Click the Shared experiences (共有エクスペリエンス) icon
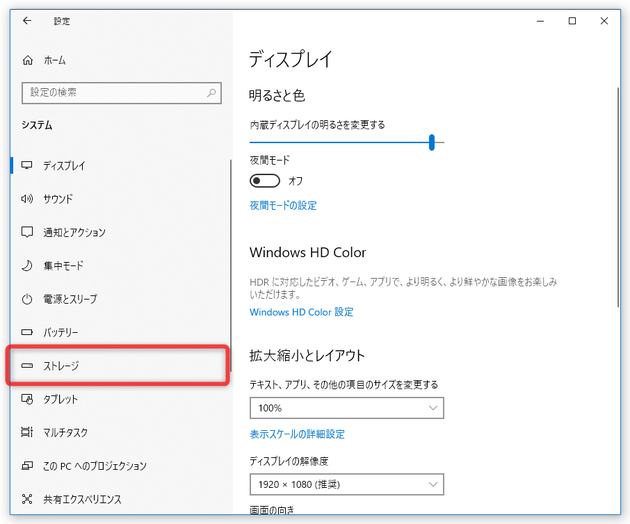 27,499
